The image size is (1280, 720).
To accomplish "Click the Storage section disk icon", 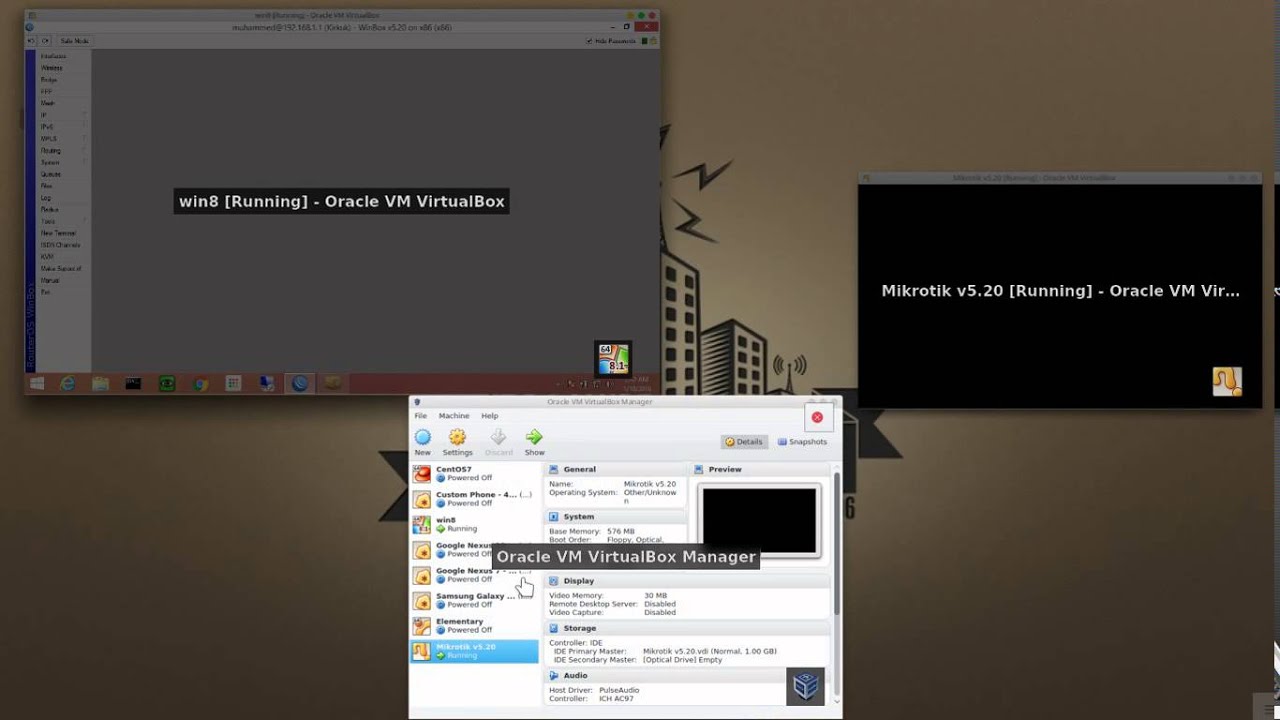I will click(x=553, y=628).
